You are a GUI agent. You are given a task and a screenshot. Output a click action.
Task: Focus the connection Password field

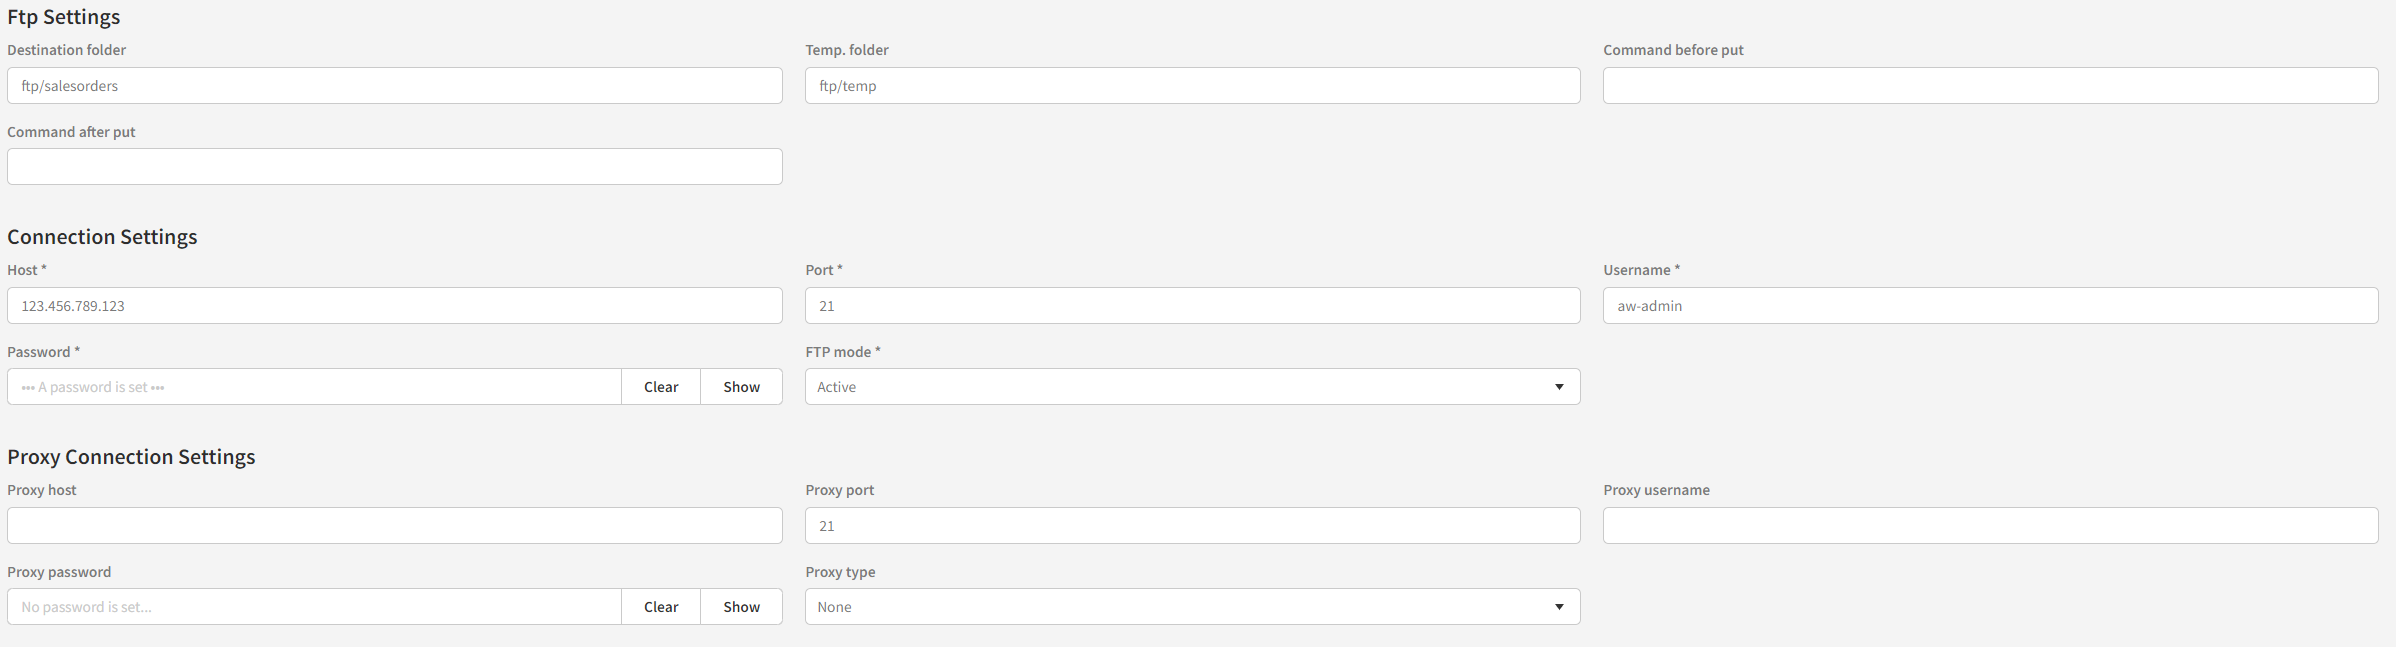click(x=314, y=387)
